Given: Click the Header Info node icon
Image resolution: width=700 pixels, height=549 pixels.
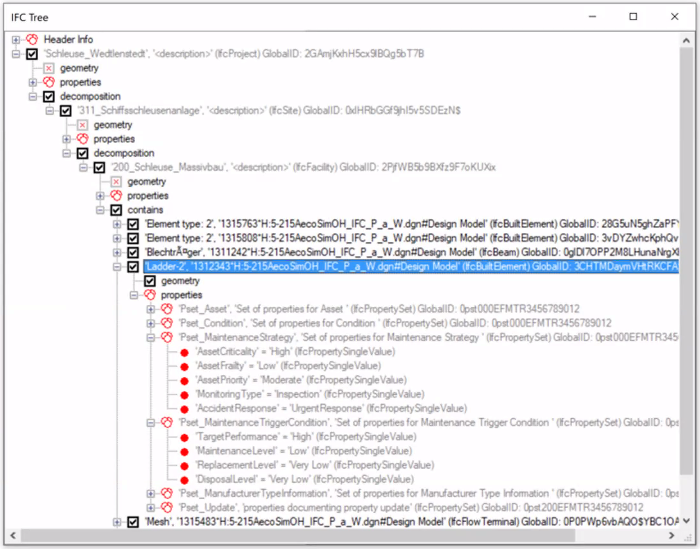Looking at the screenshot, I should pos(32,39).
